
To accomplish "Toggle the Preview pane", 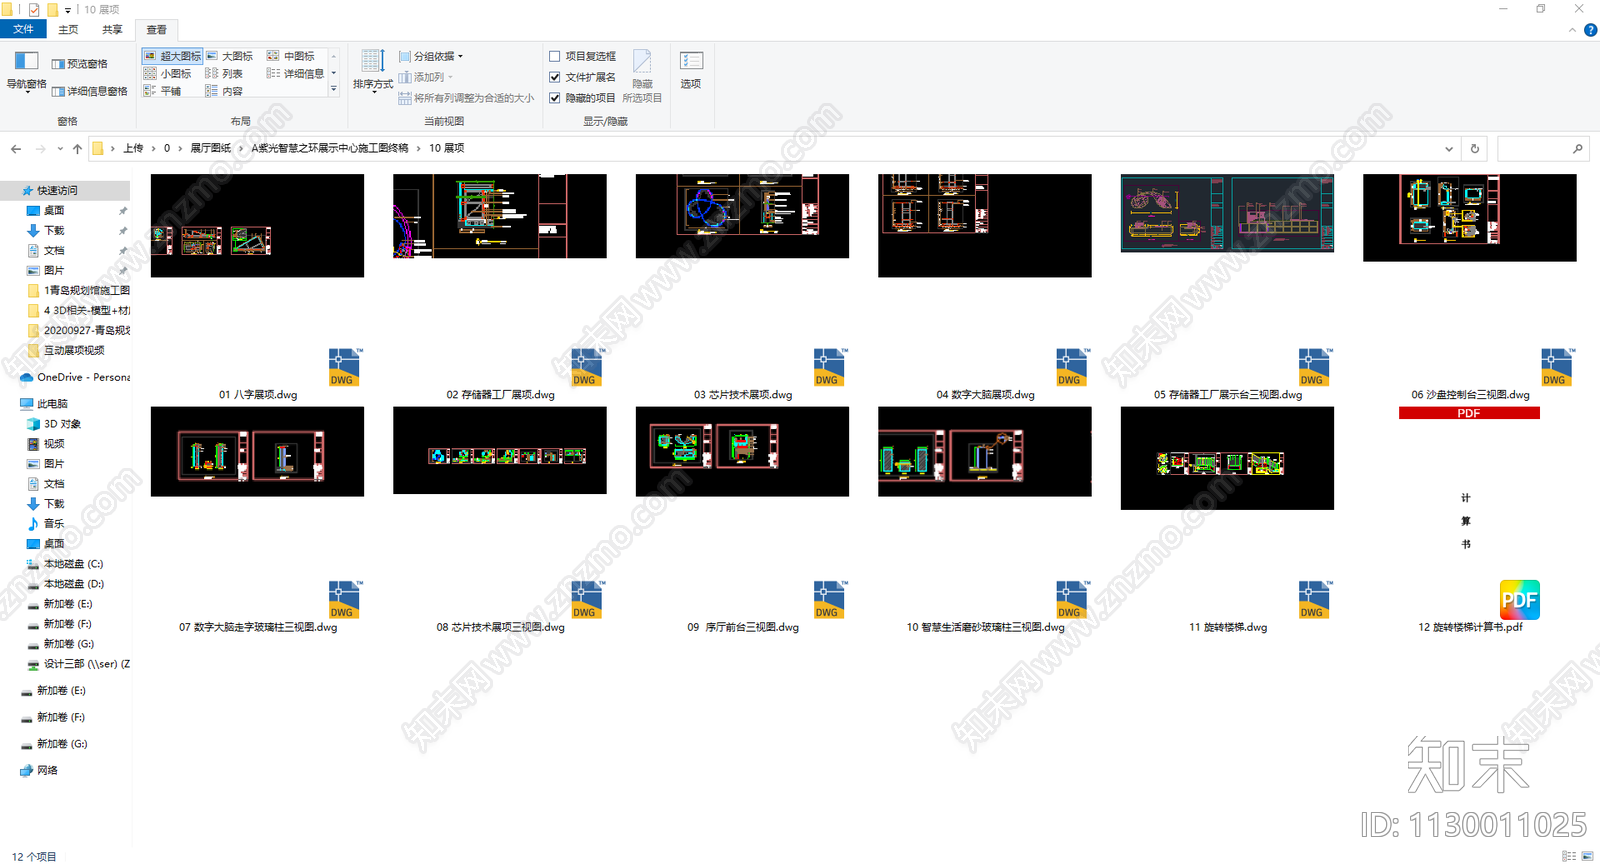I will pos(80,64).
